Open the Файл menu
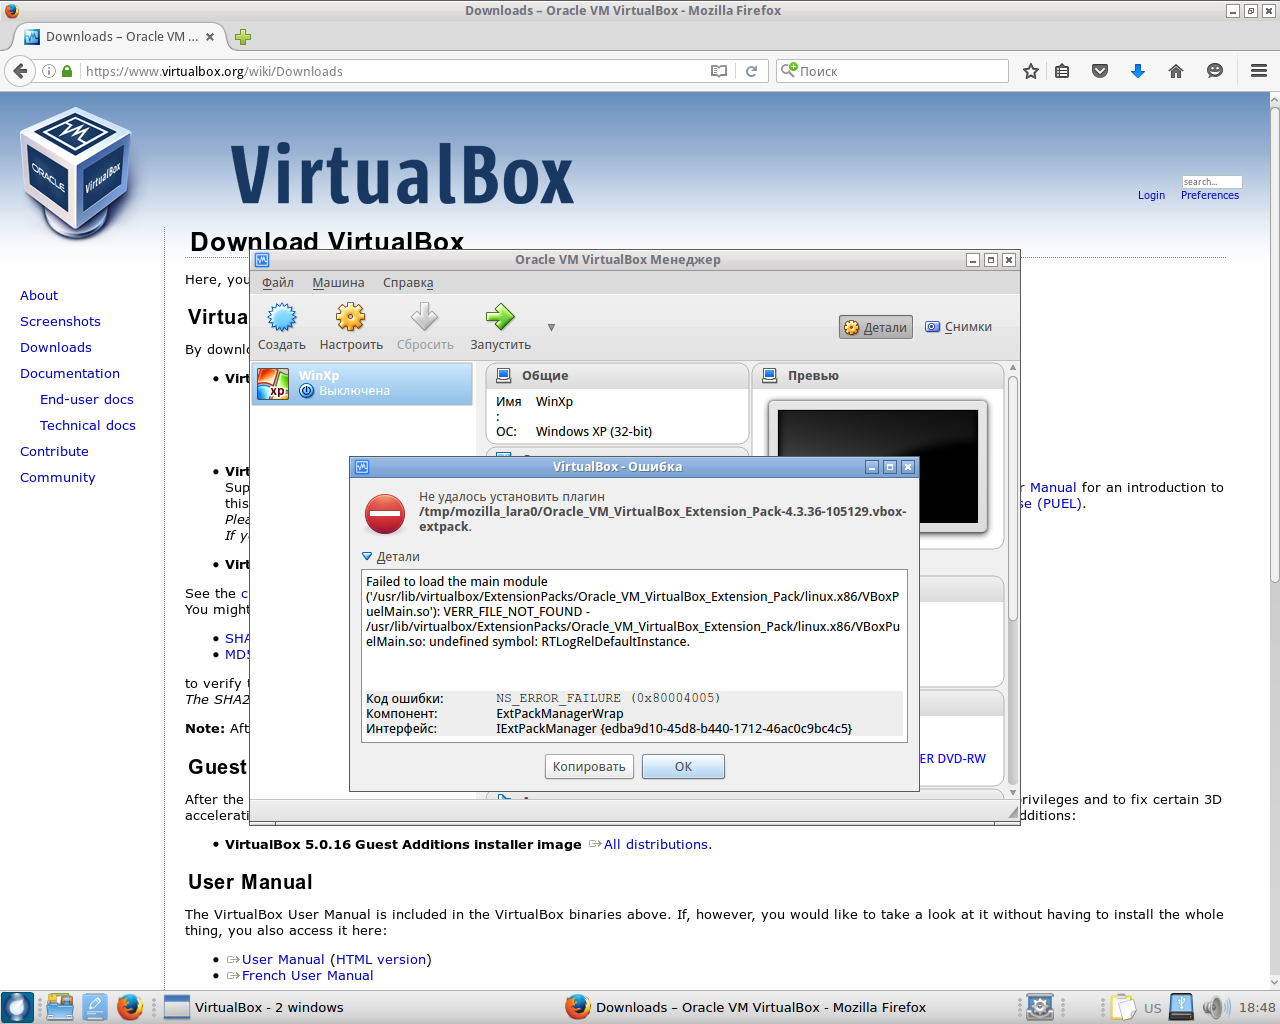The width and height of the screenshot is (1280, 1024). coord(278,283)
